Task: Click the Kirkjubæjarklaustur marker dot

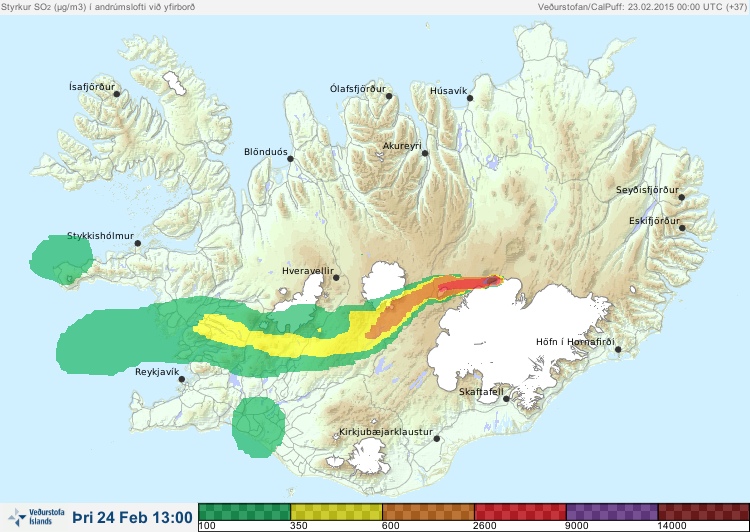Action: click(x=436, y=438)
